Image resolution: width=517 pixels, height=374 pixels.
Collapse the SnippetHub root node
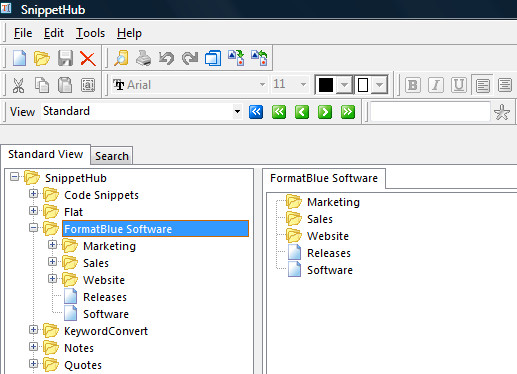pyautogui.click(x=14, y=177)
